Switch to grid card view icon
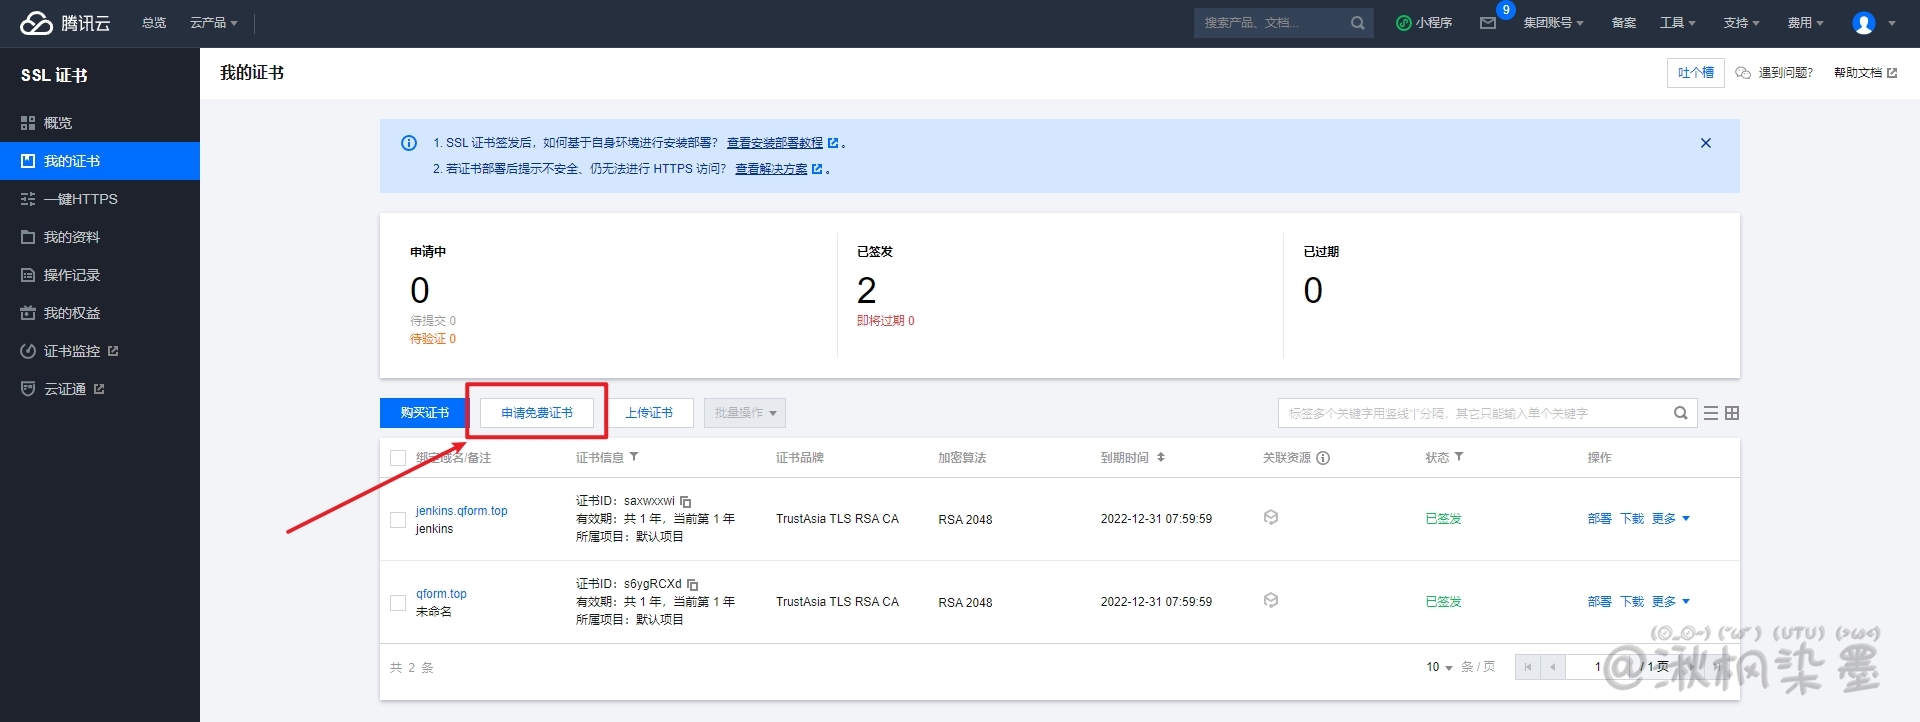The height and width of the screenshot is (722, 1920). 1732,413
